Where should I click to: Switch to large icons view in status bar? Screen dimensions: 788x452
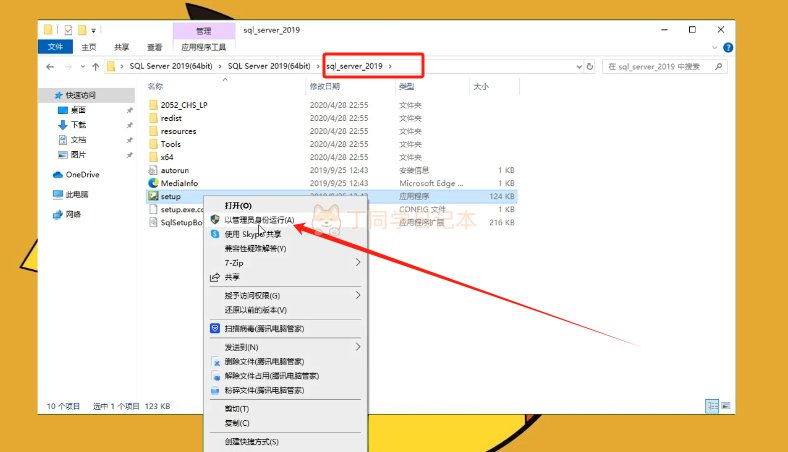point(725,406)
